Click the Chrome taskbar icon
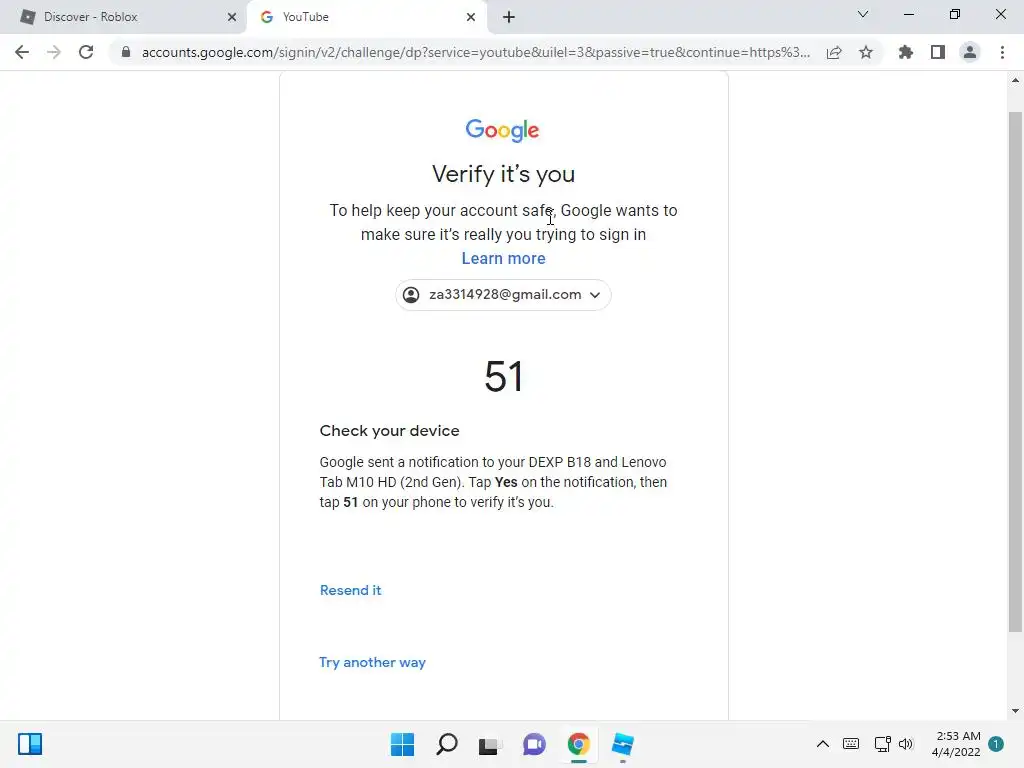Screen dimensions: 1024x768 click(x=579, y=744)
